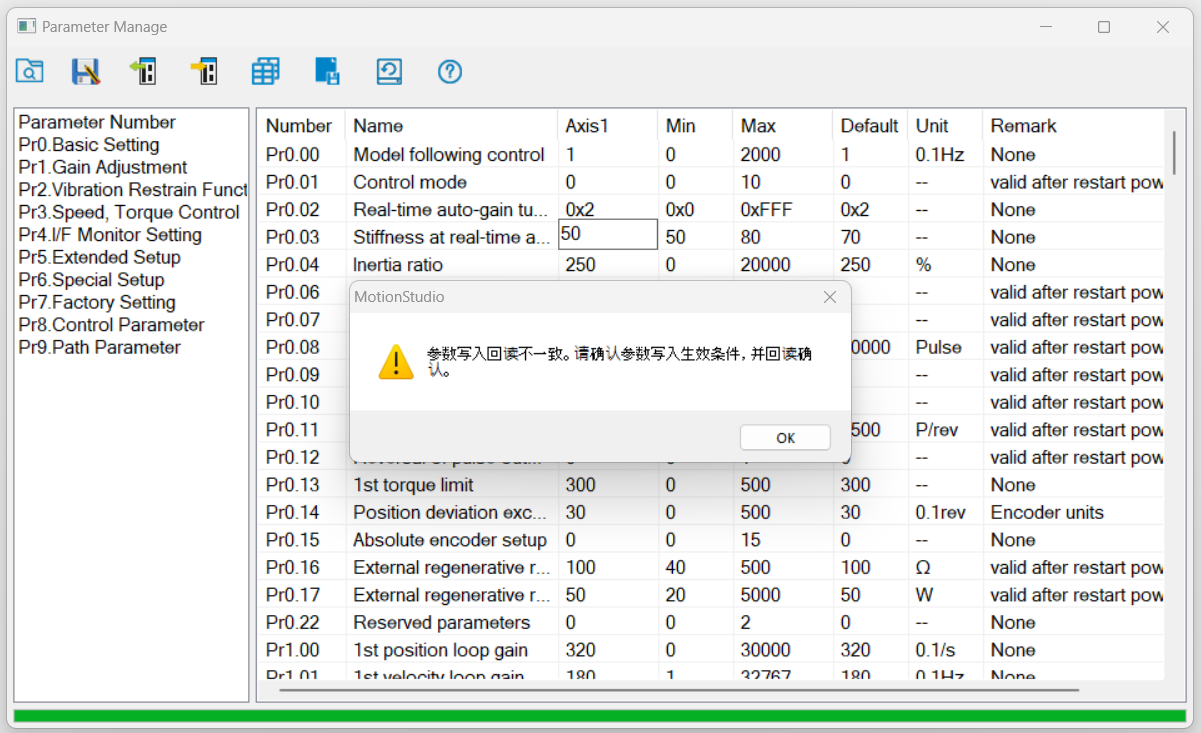Screen dimensions: 1201x733
Task: Click the save-as floppy disk with pencil icon
Action: 86,71
